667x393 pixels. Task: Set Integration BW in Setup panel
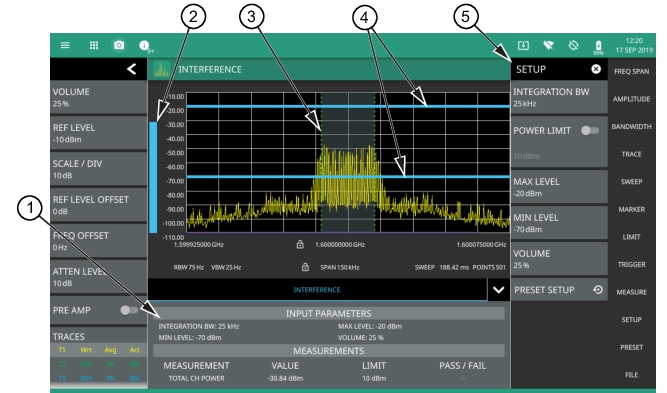[559, 97]
